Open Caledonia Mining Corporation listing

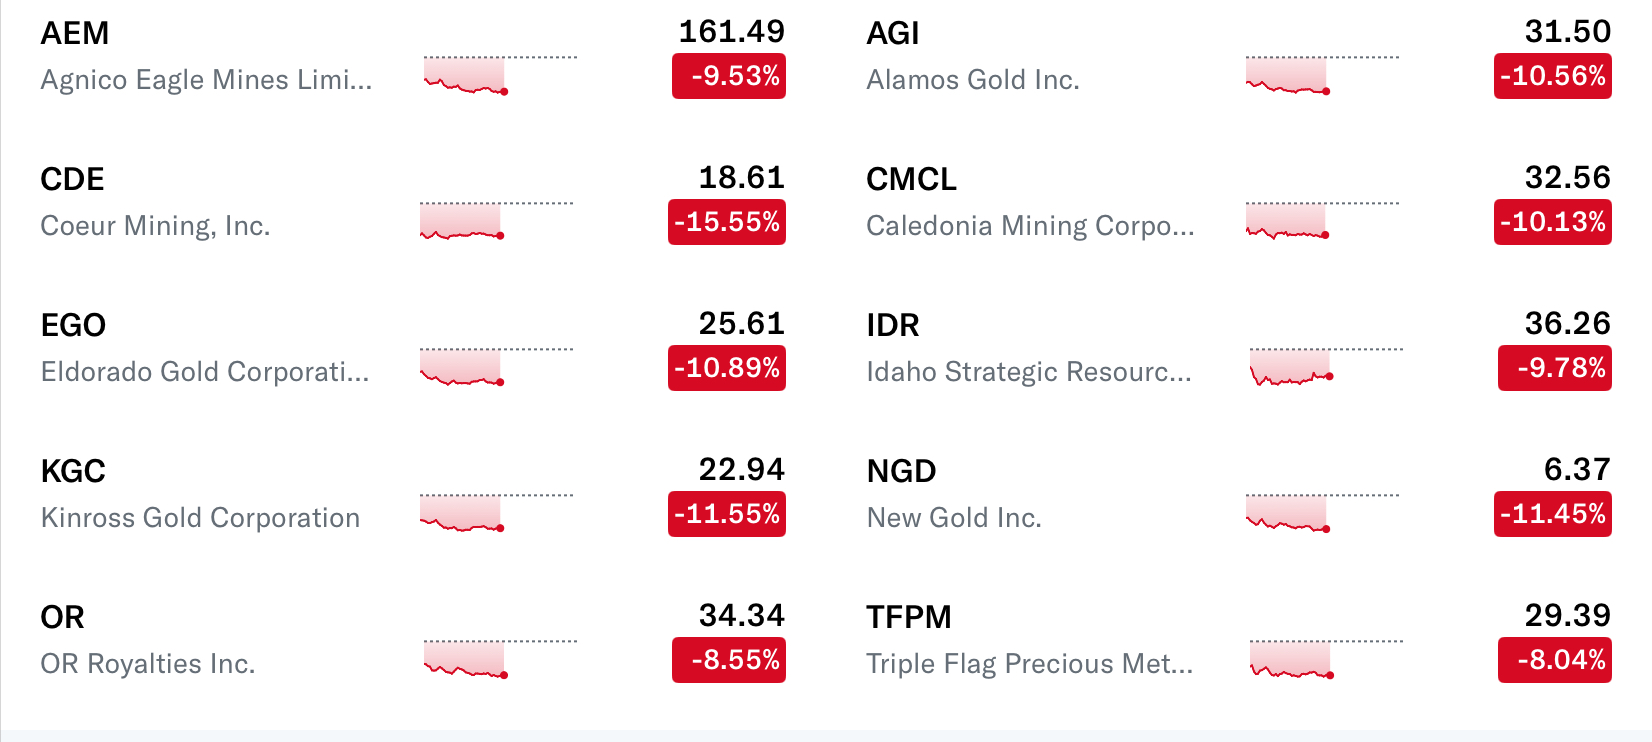[1030, 226]
